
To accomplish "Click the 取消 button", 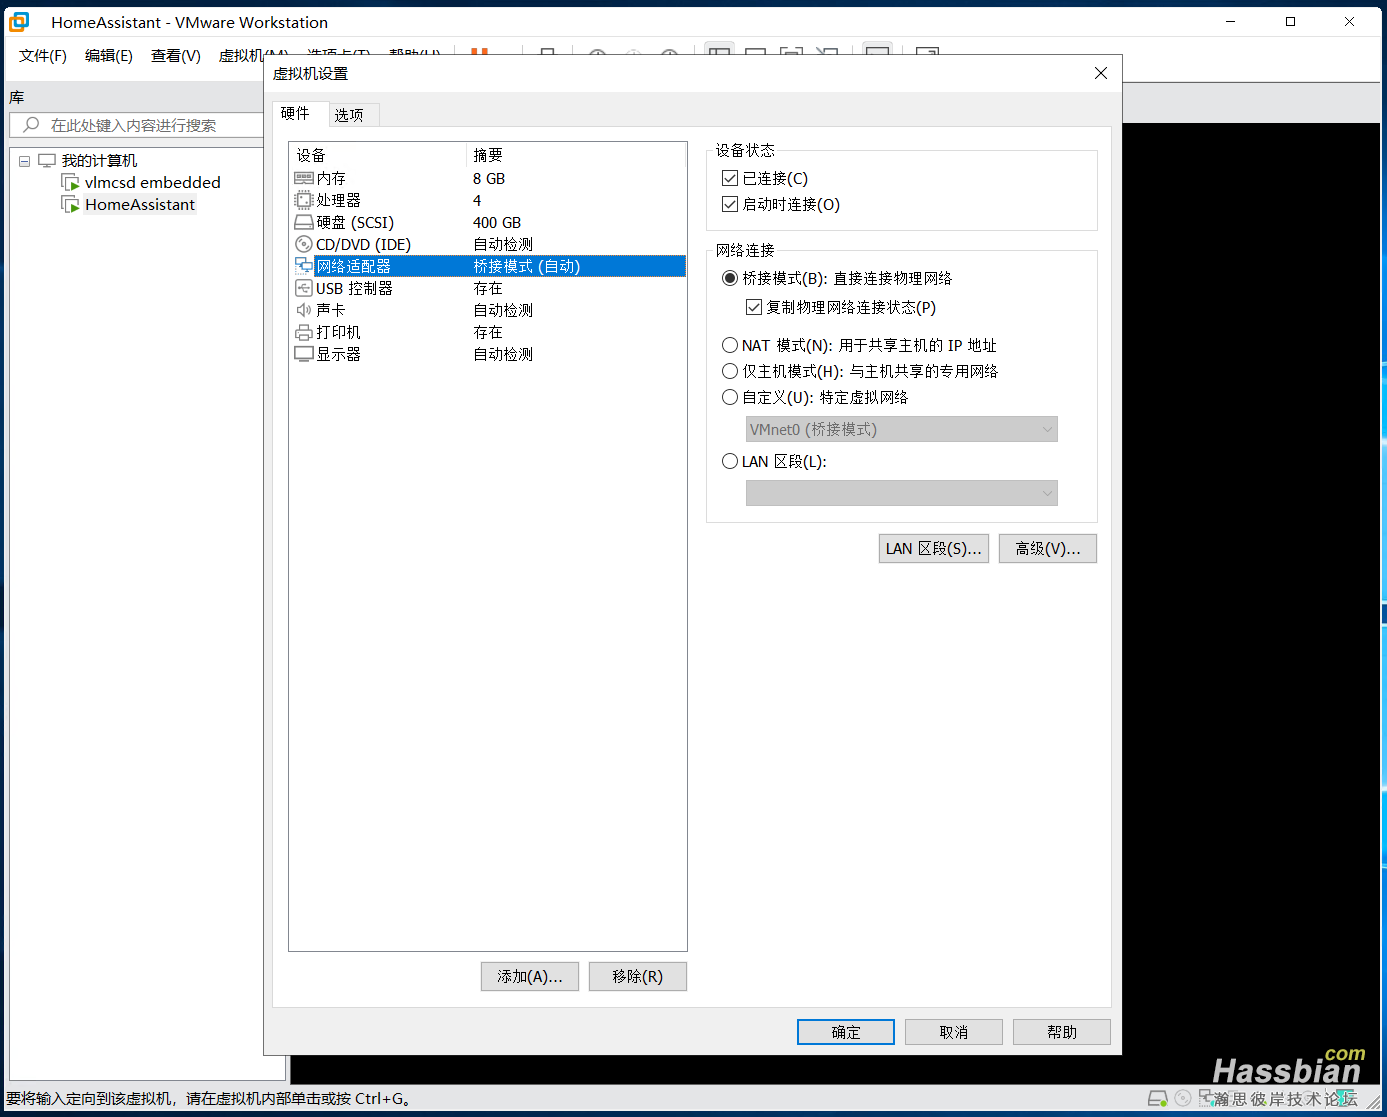I will click(954, 1032).
